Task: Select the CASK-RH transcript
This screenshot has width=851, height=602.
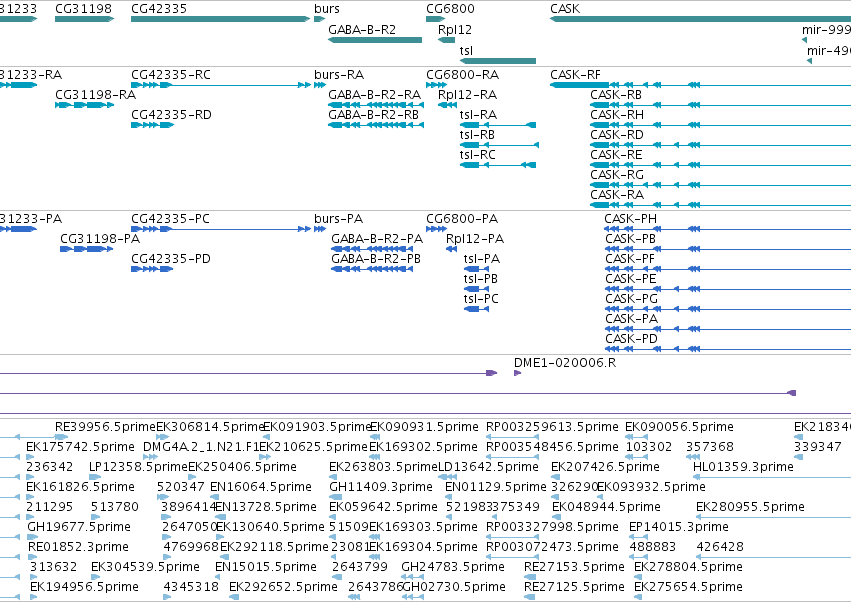Action: [720, 125]
